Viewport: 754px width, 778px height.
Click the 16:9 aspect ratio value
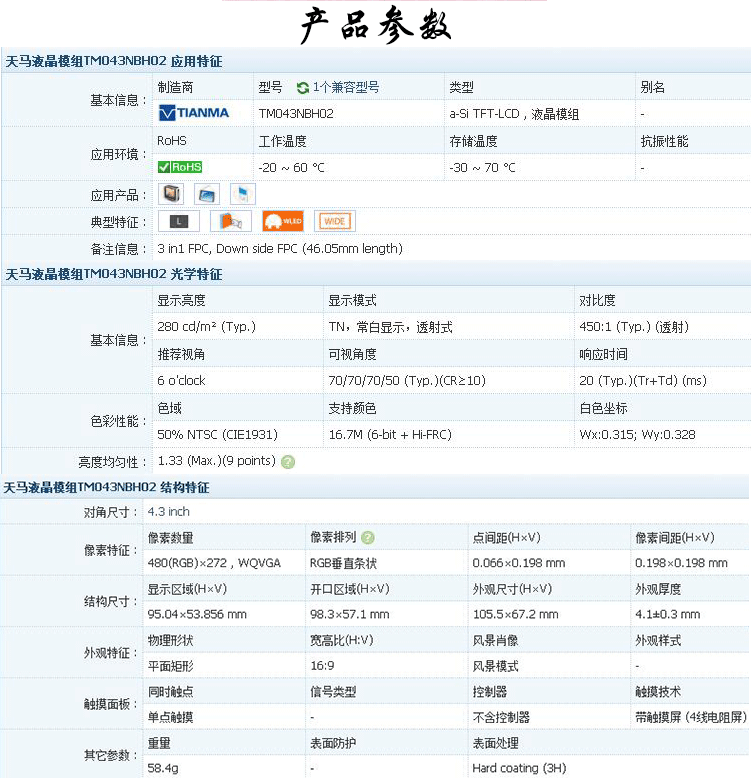pos(322,666)
